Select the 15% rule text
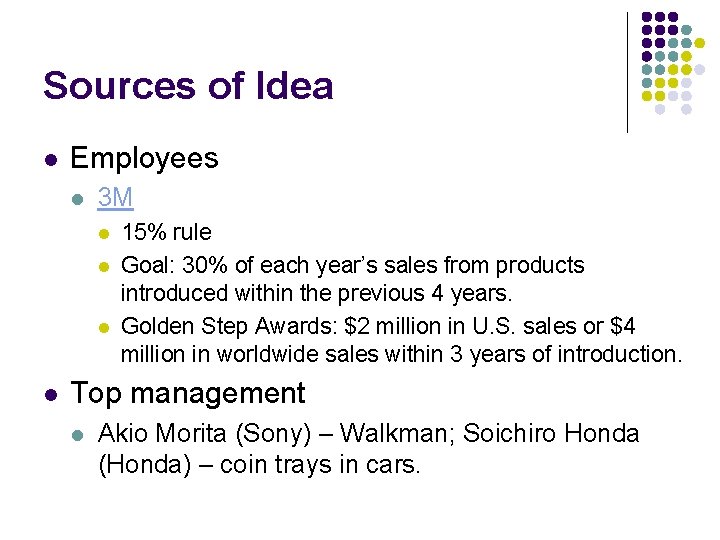720x540 pixels. 166,233
